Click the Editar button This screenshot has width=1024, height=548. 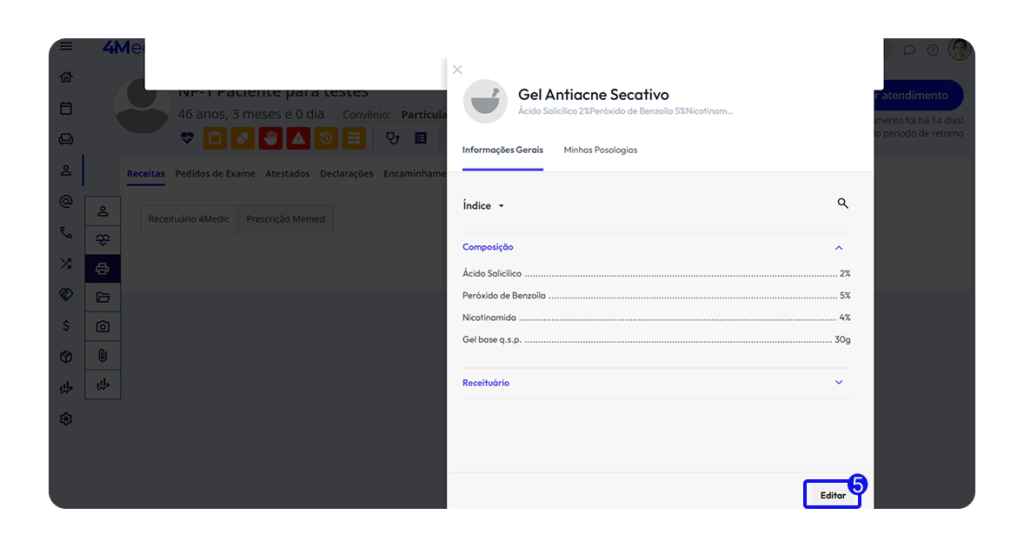[832, 495]
